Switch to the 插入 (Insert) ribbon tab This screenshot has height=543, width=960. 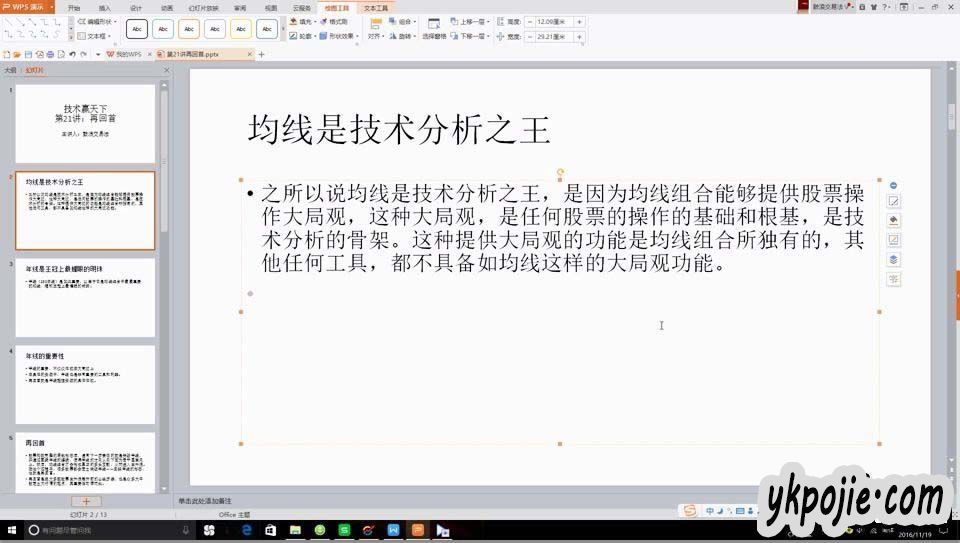[104, 7]
